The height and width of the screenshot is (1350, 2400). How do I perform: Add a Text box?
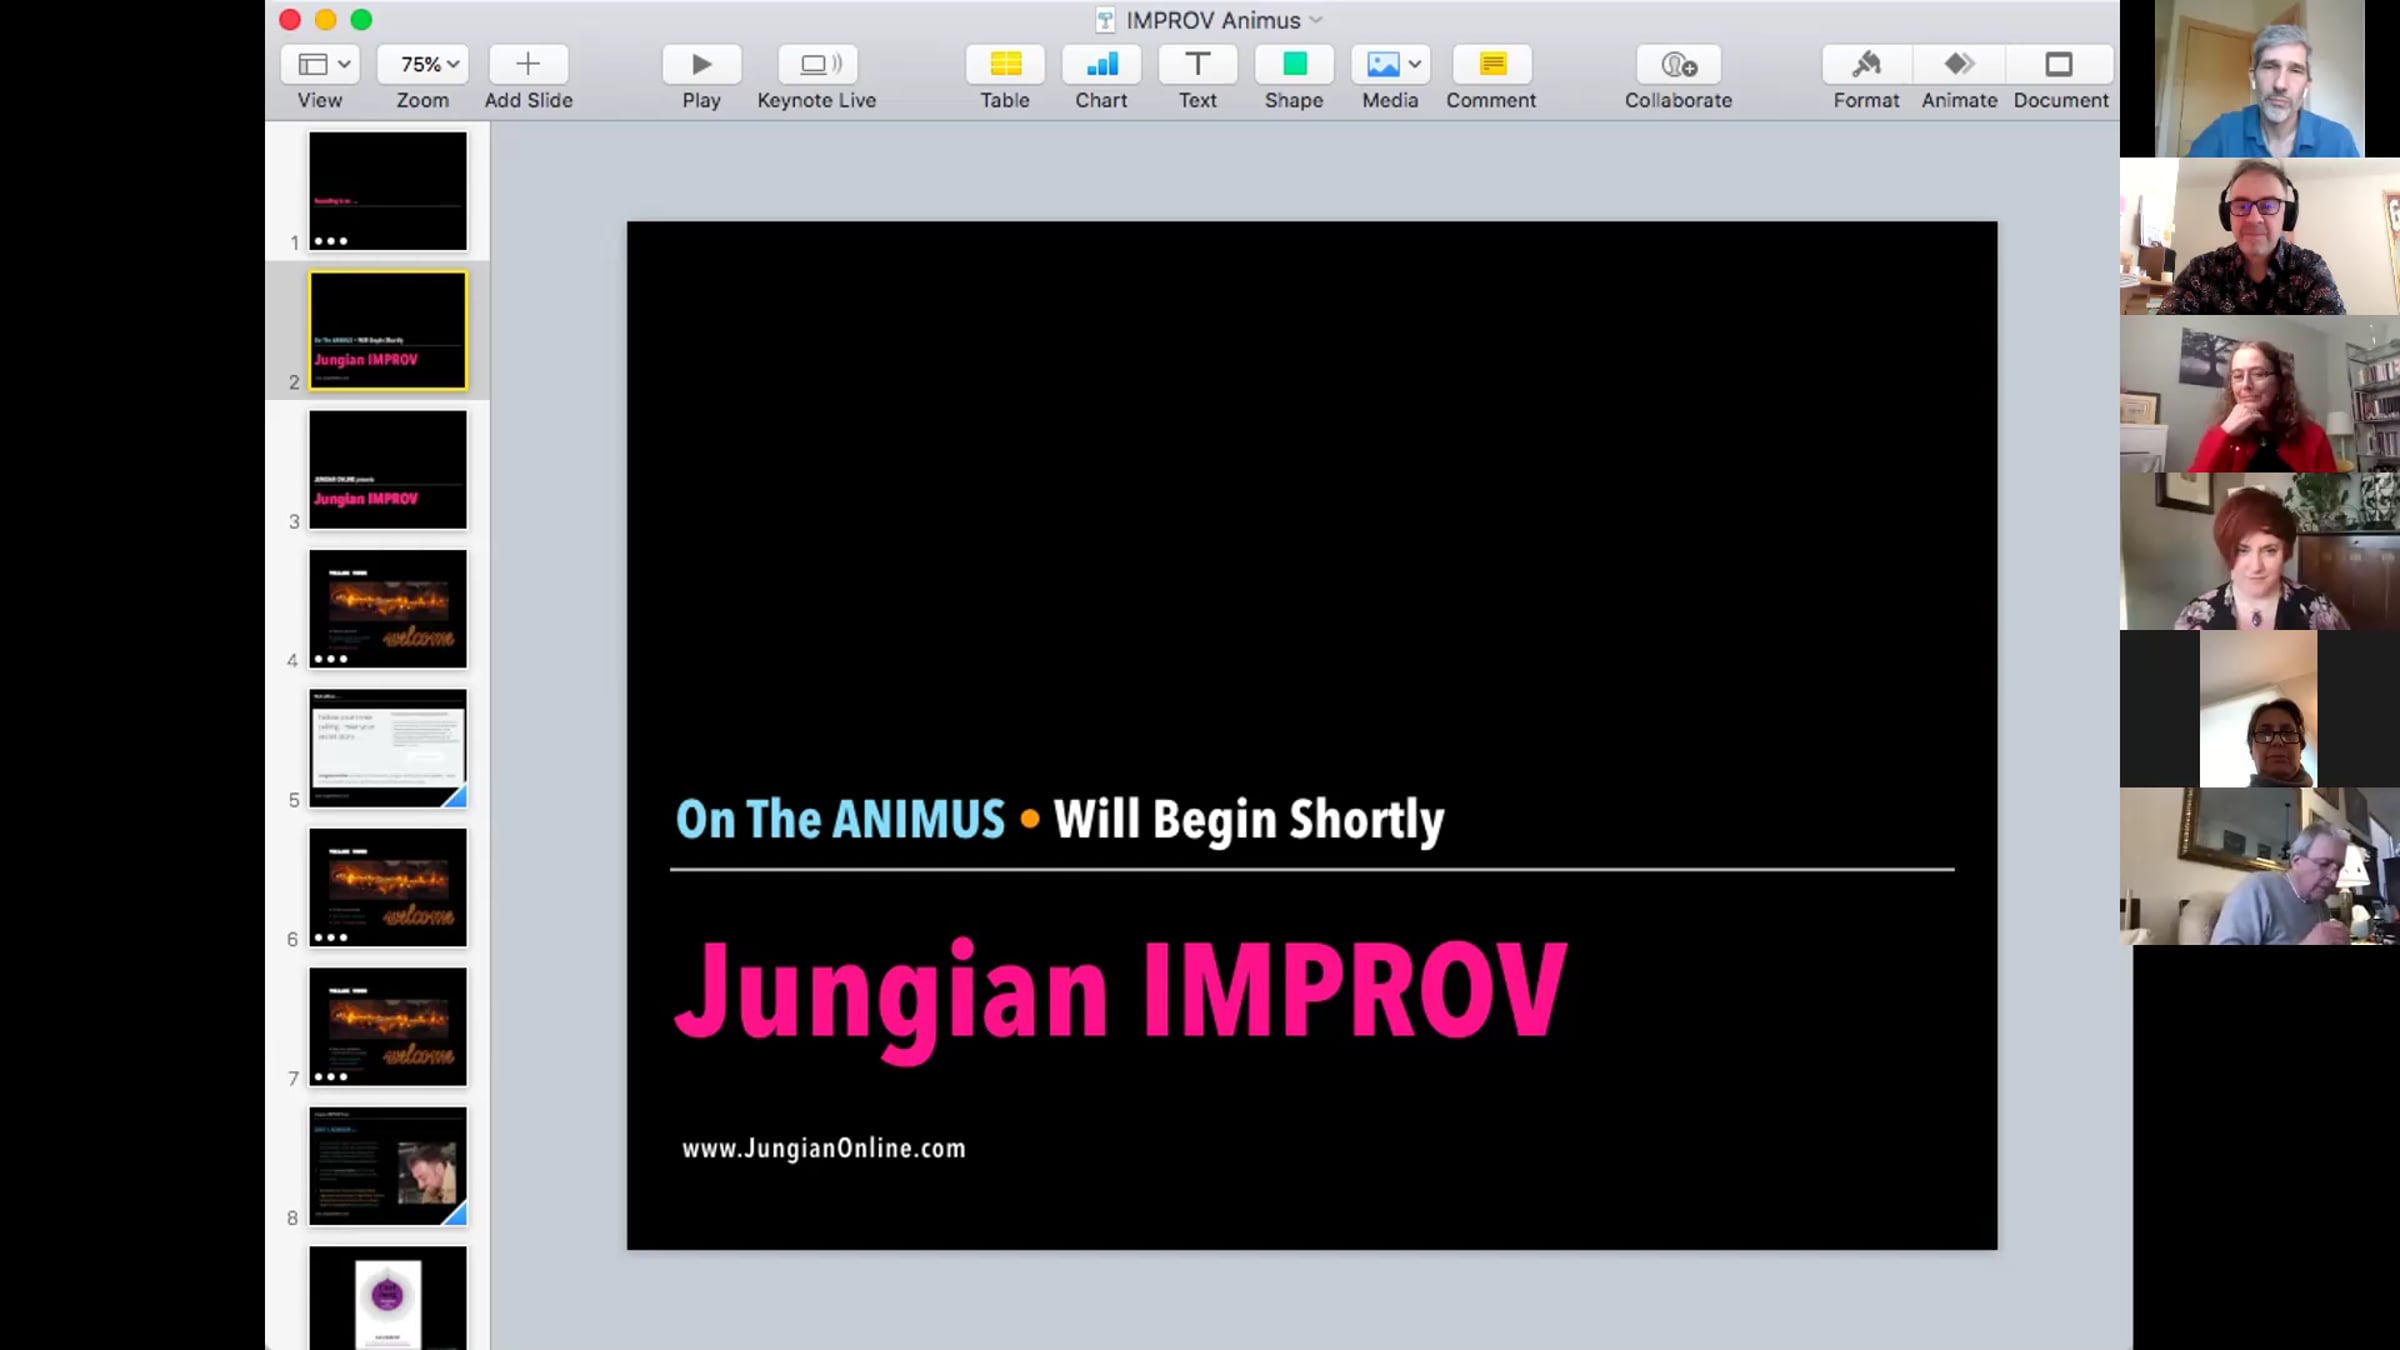coord(1197,65)
